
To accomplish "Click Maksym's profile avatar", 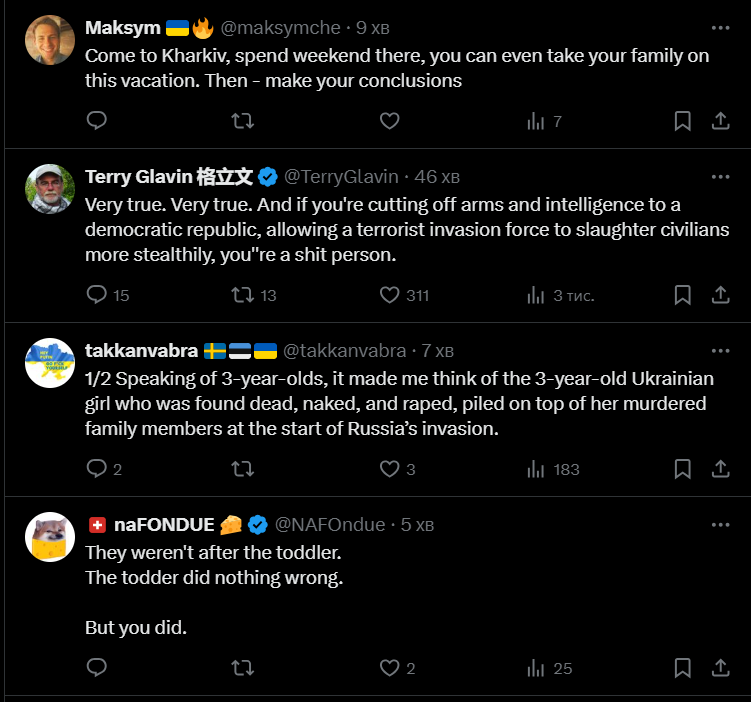I will pyautogui.click(x=49, y=40).
